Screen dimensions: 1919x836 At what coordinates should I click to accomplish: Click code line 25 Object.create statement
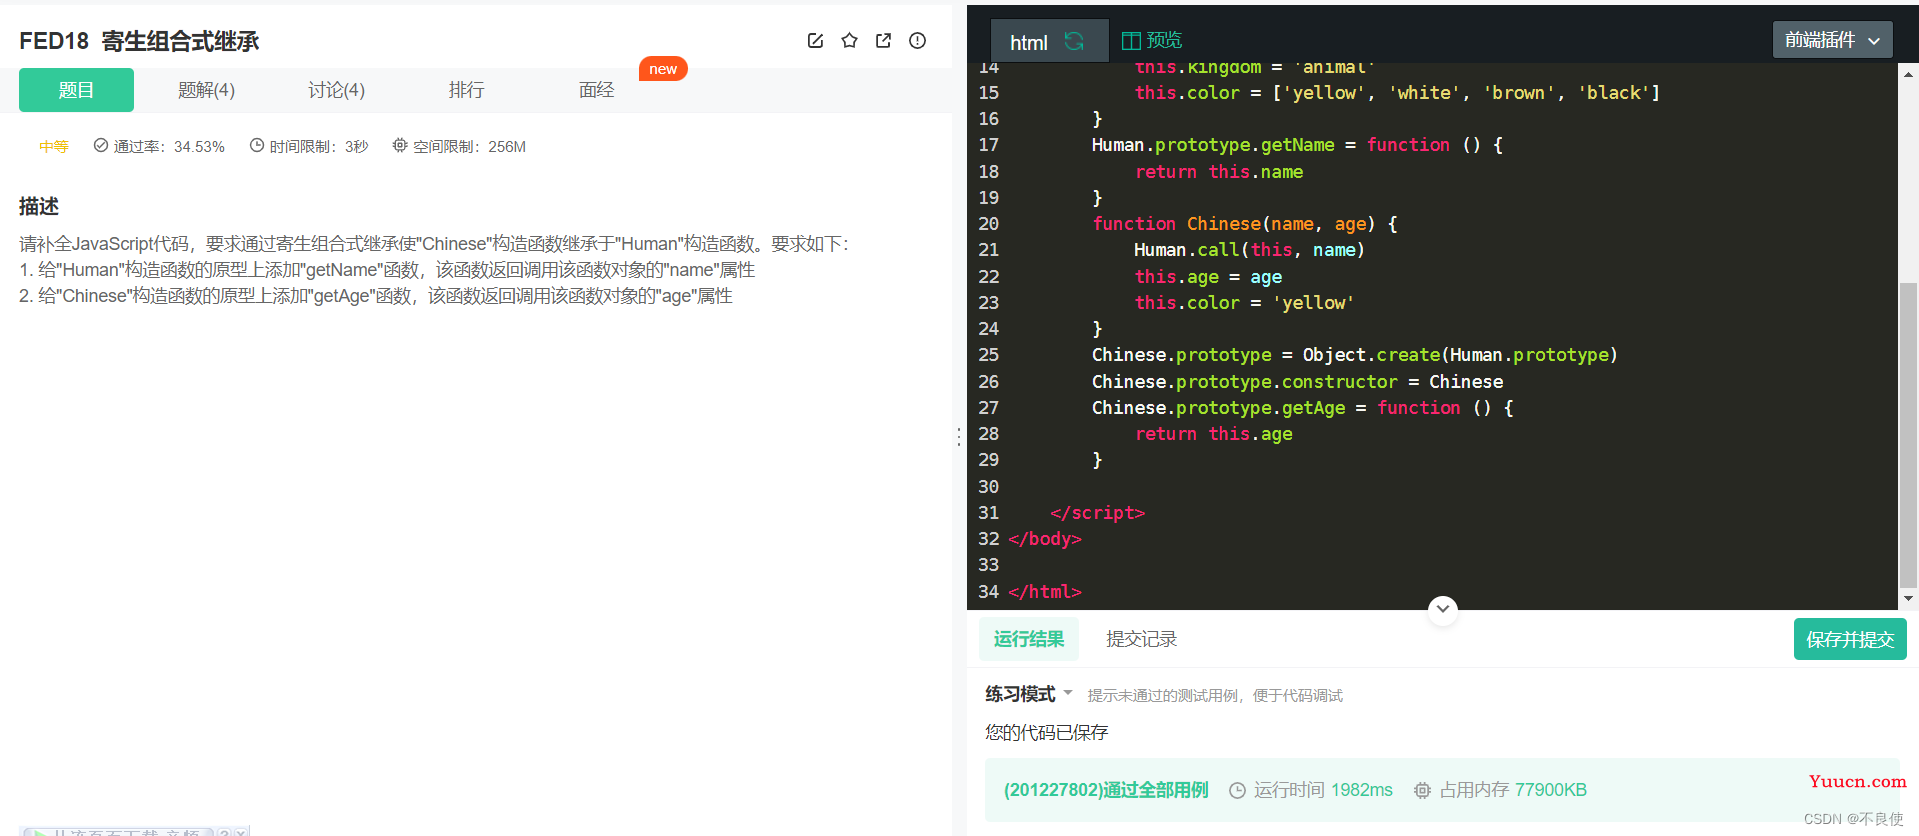pyautogui.click(x=1354, y=355)
